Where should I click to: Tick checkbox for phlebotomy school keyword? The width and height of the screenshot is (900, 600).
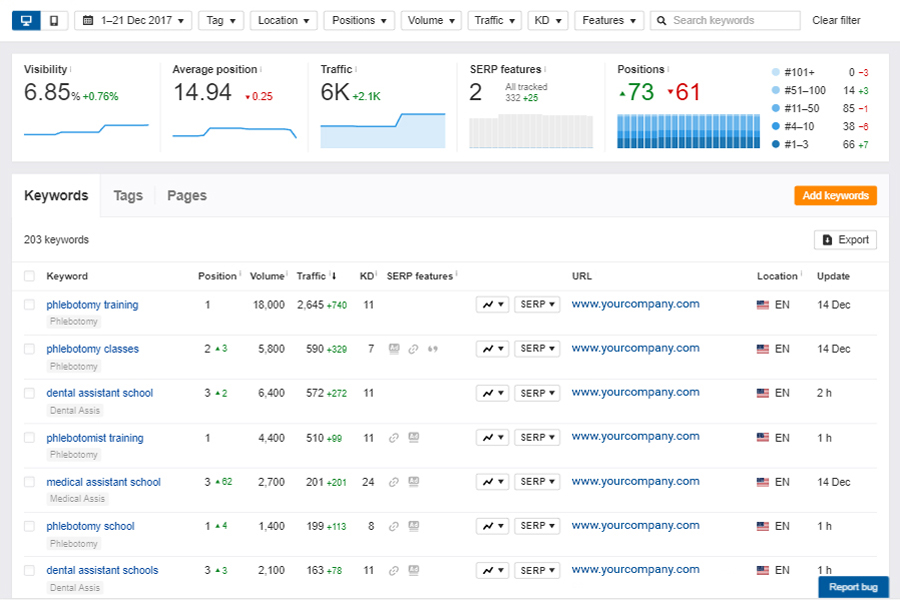(x=29, y=526)
